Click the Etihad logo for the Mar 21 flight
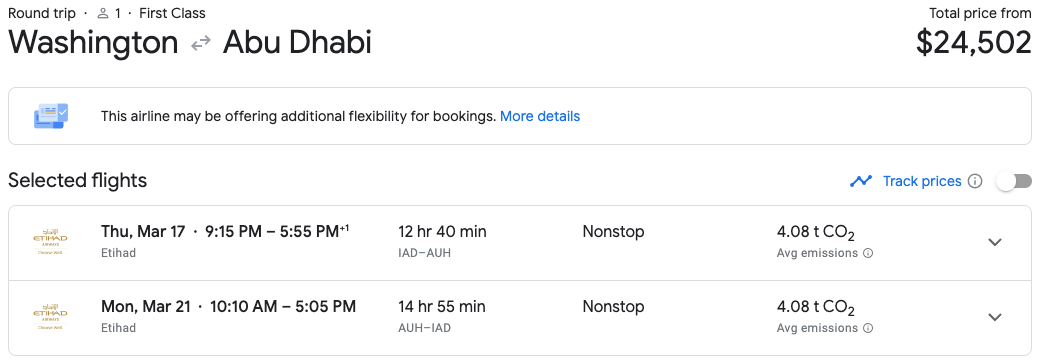Screen dimensions: 1037x363 point(50,317)
